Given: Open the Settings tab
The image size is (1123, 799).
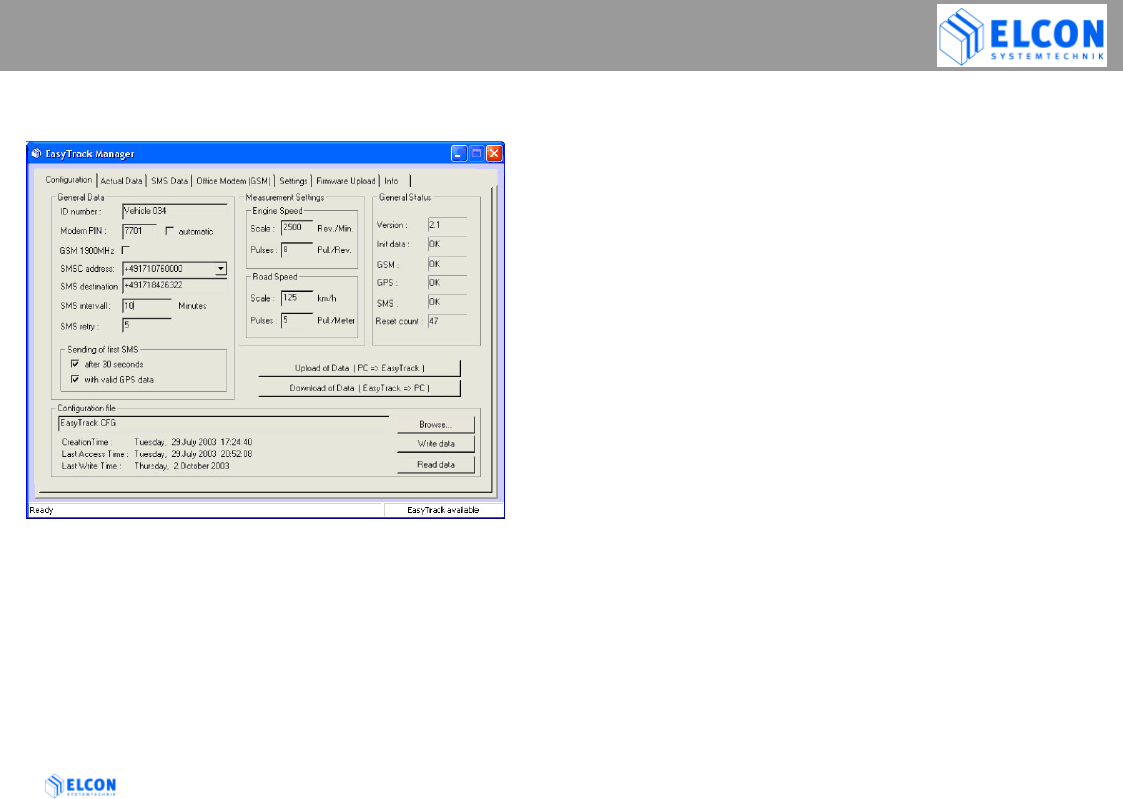Looking at the screenshot, I should point(293,181).
